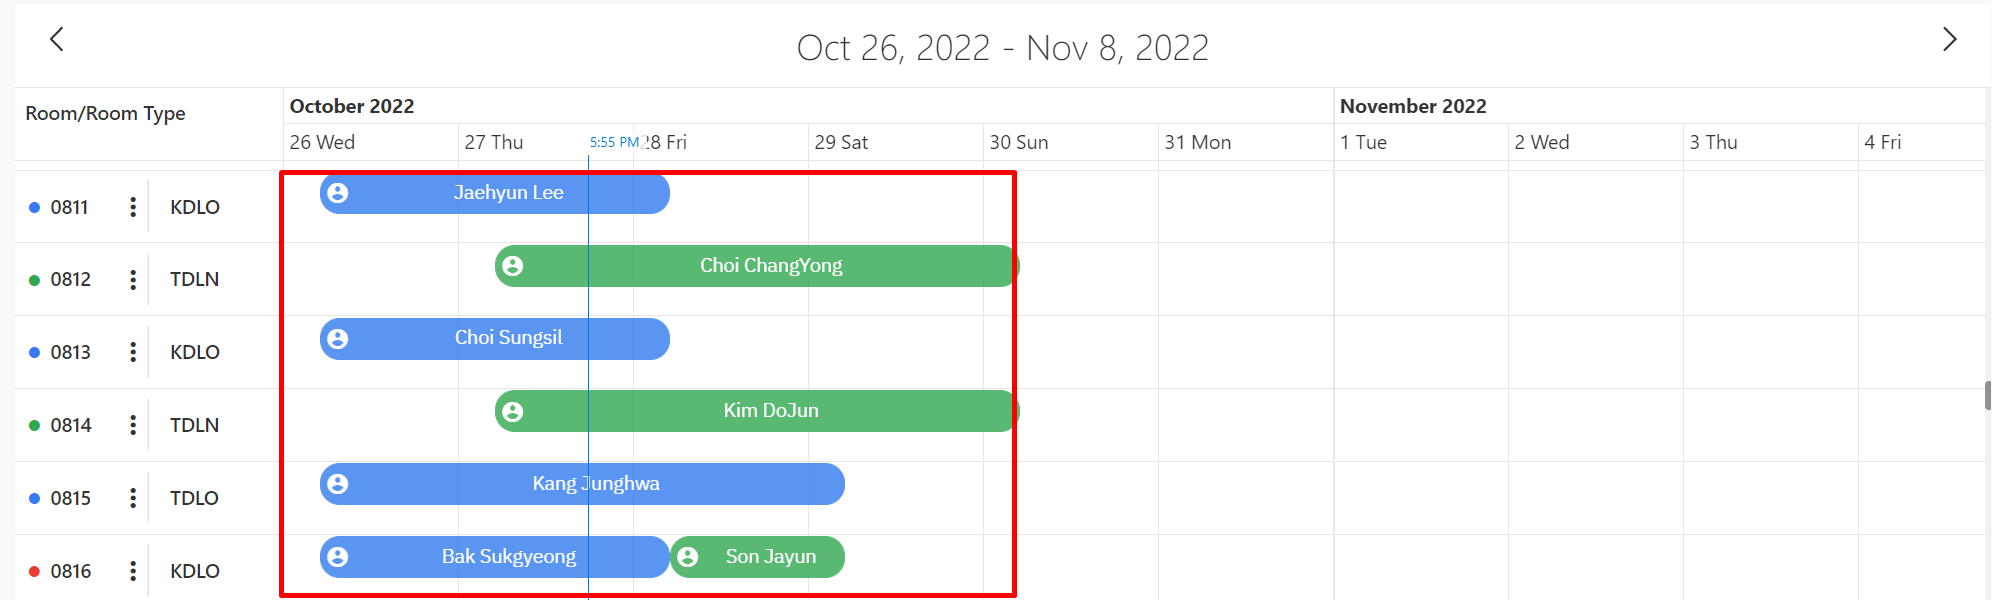Open Choi Sungsil reservation

pos(508,339)
